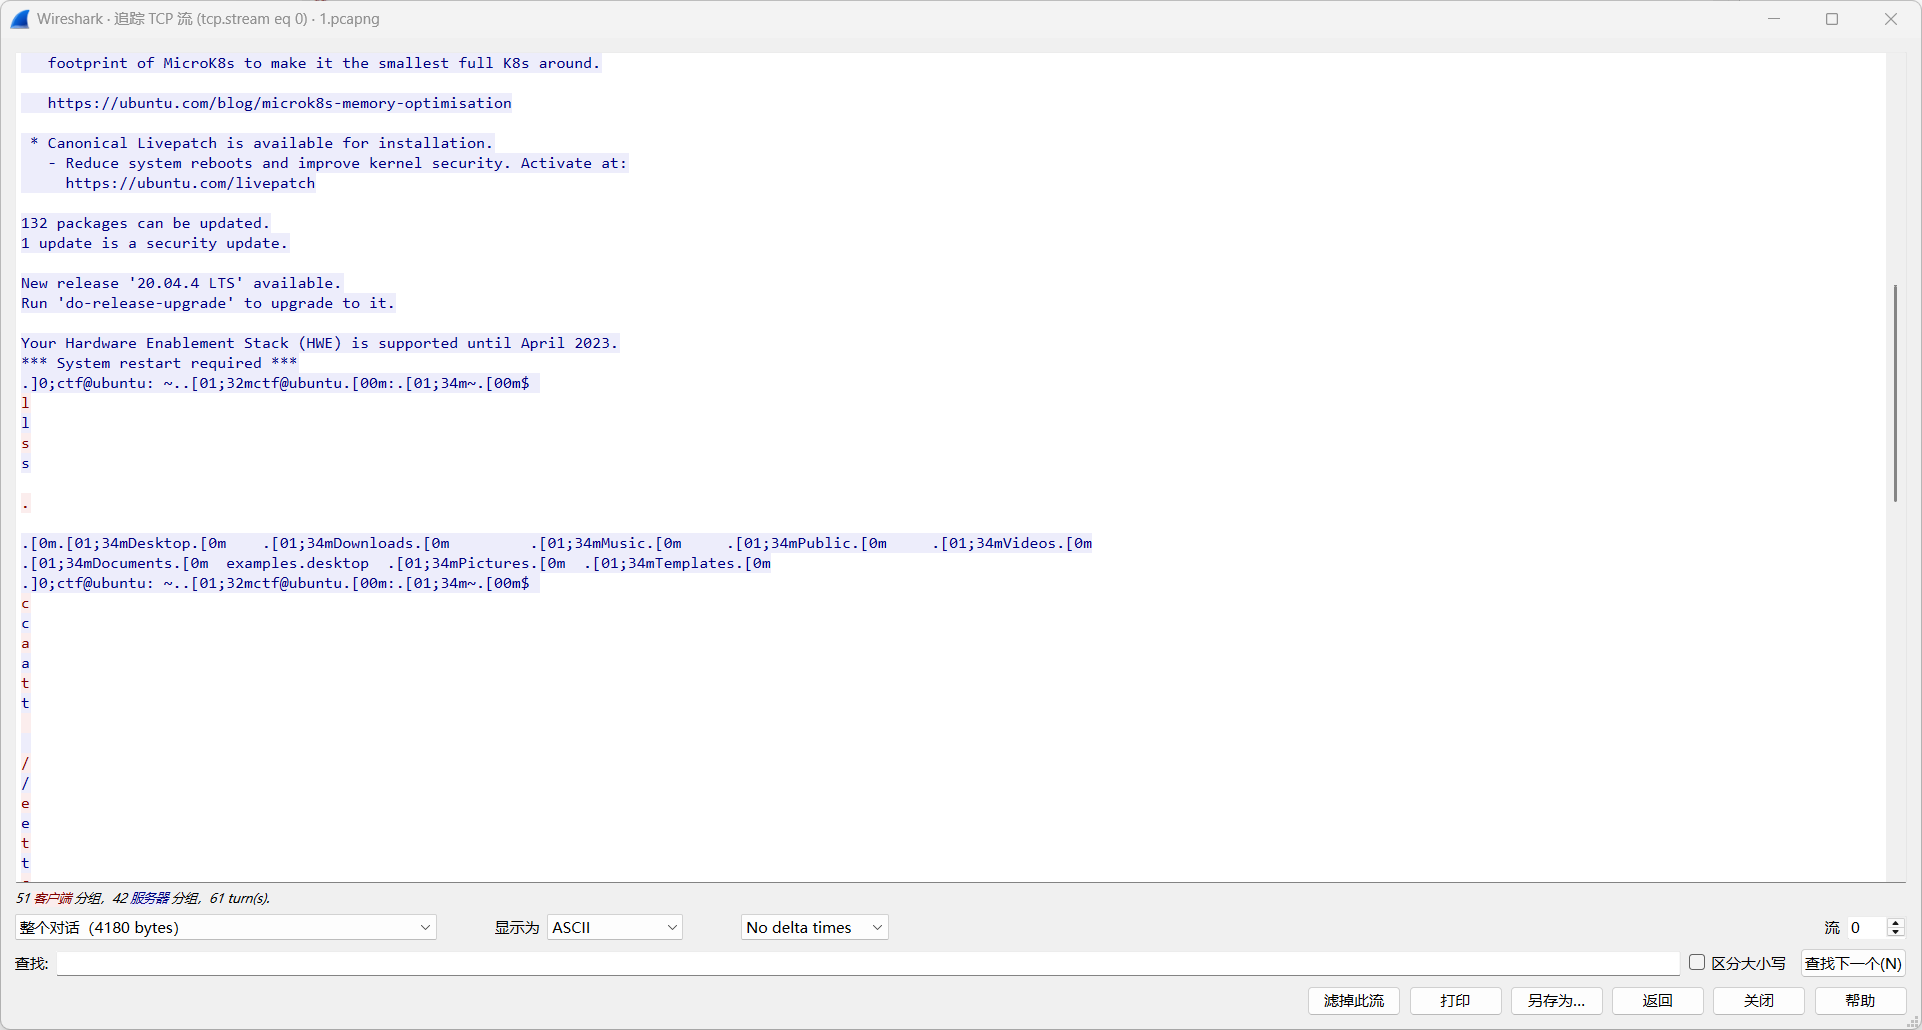Click the 'footprint of MicroK8s' line

324,63
